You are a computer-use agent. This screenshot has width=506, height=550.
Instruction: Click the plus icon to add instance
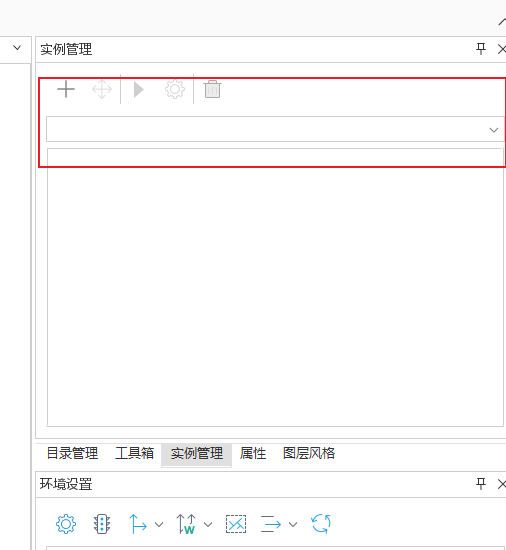pos(66,89)
